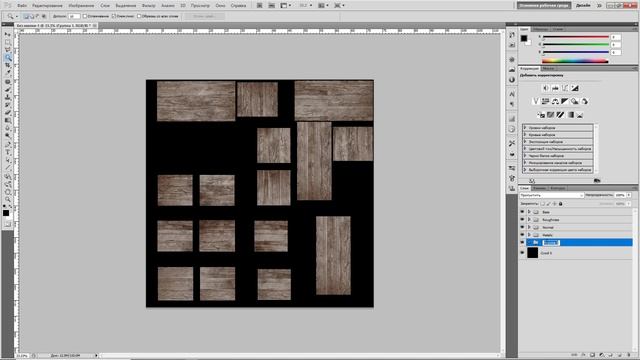Expand the Roughness layer group
Image resolution: width=640 pixels, height=360 pixels.
[x=529, y=220]
